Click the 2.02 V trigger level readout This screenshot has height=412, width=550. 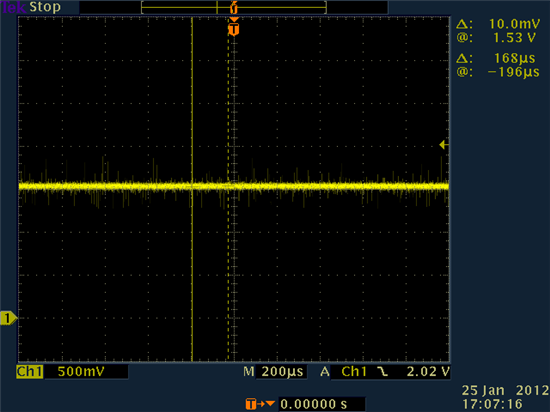[428, 372]
